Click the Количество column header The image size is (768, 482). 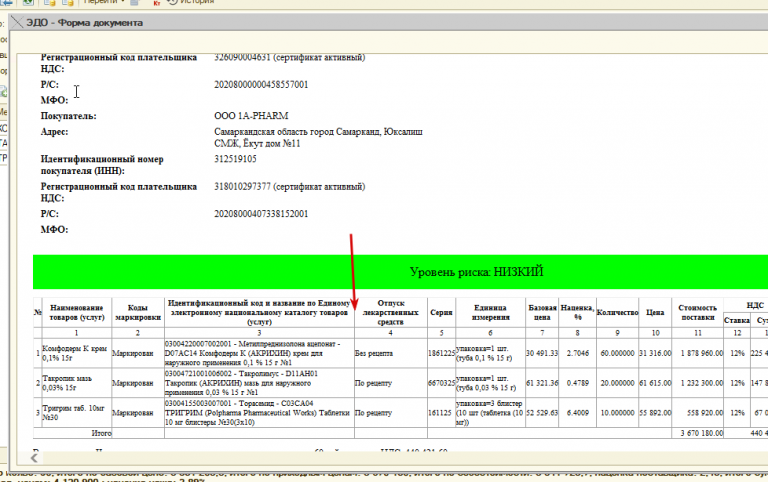pyautogui.click(x=617, y=313)
